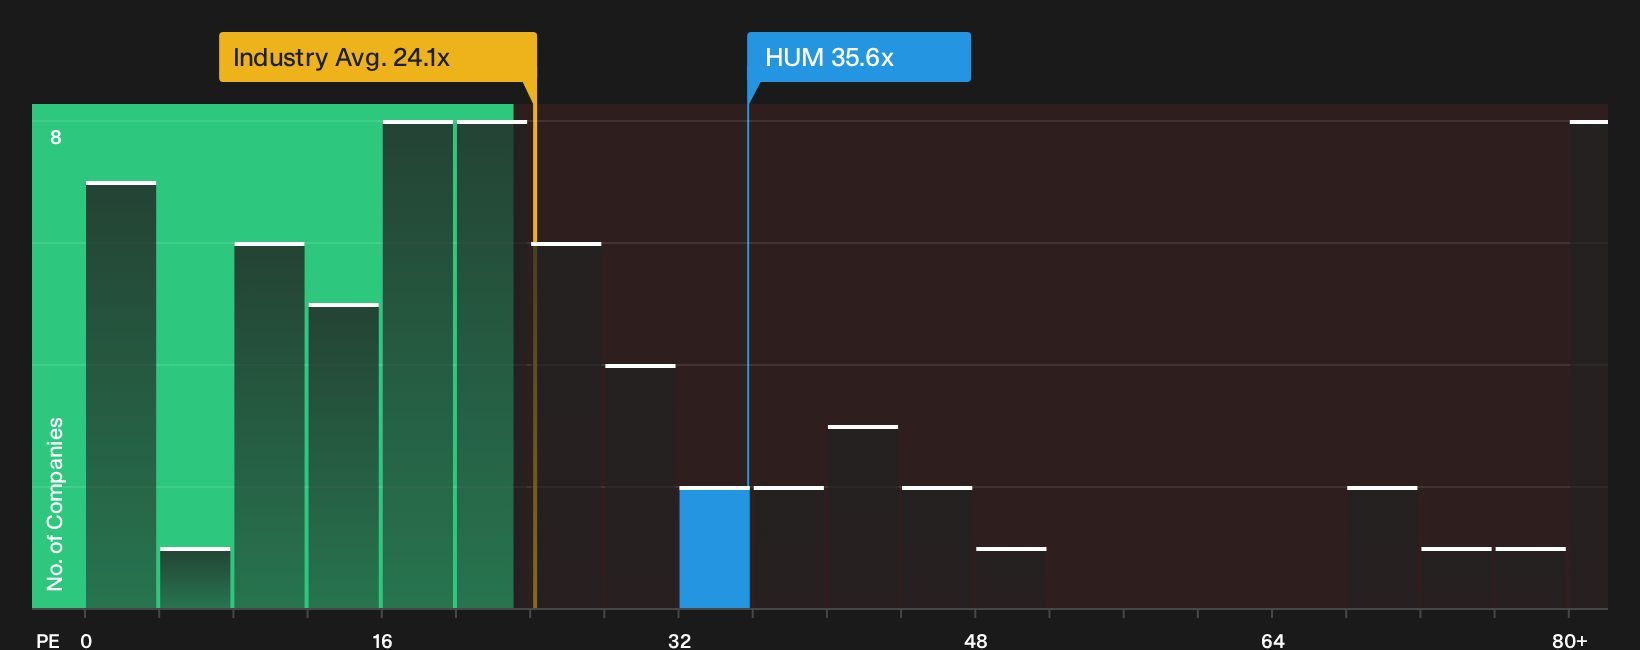
Task: Click the x-axis label 64
Action: point(1272,640)
